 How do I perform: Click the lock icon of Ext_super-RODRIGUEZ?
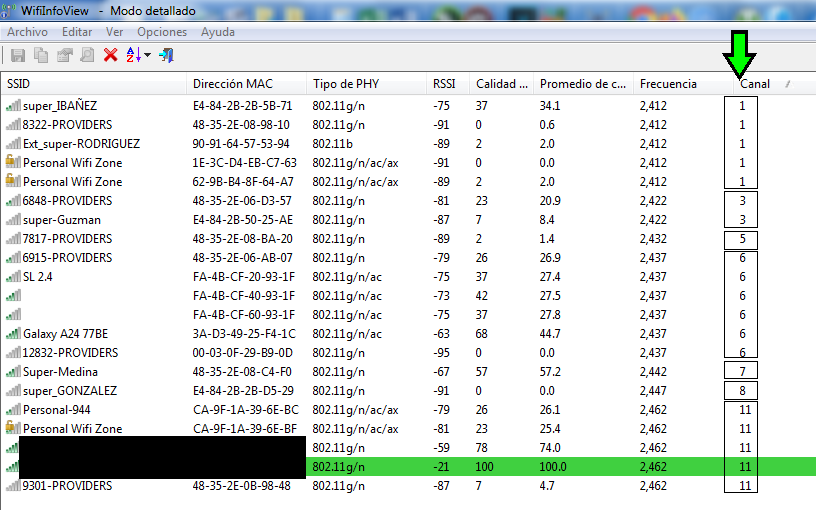(x=13, y=143)
